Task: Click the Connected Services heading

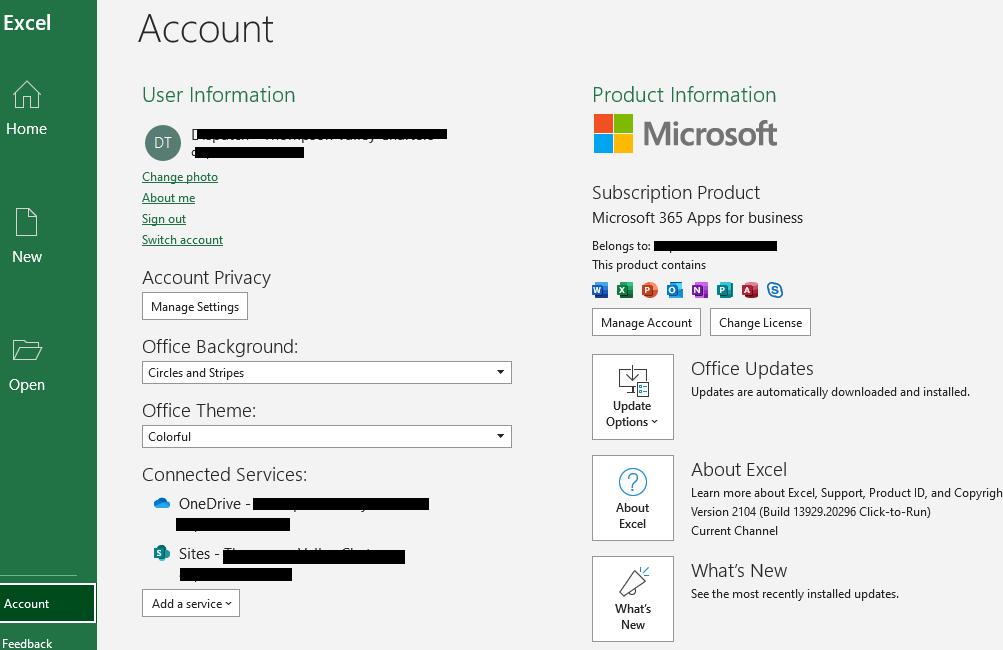Action: [x=225, y=475]
